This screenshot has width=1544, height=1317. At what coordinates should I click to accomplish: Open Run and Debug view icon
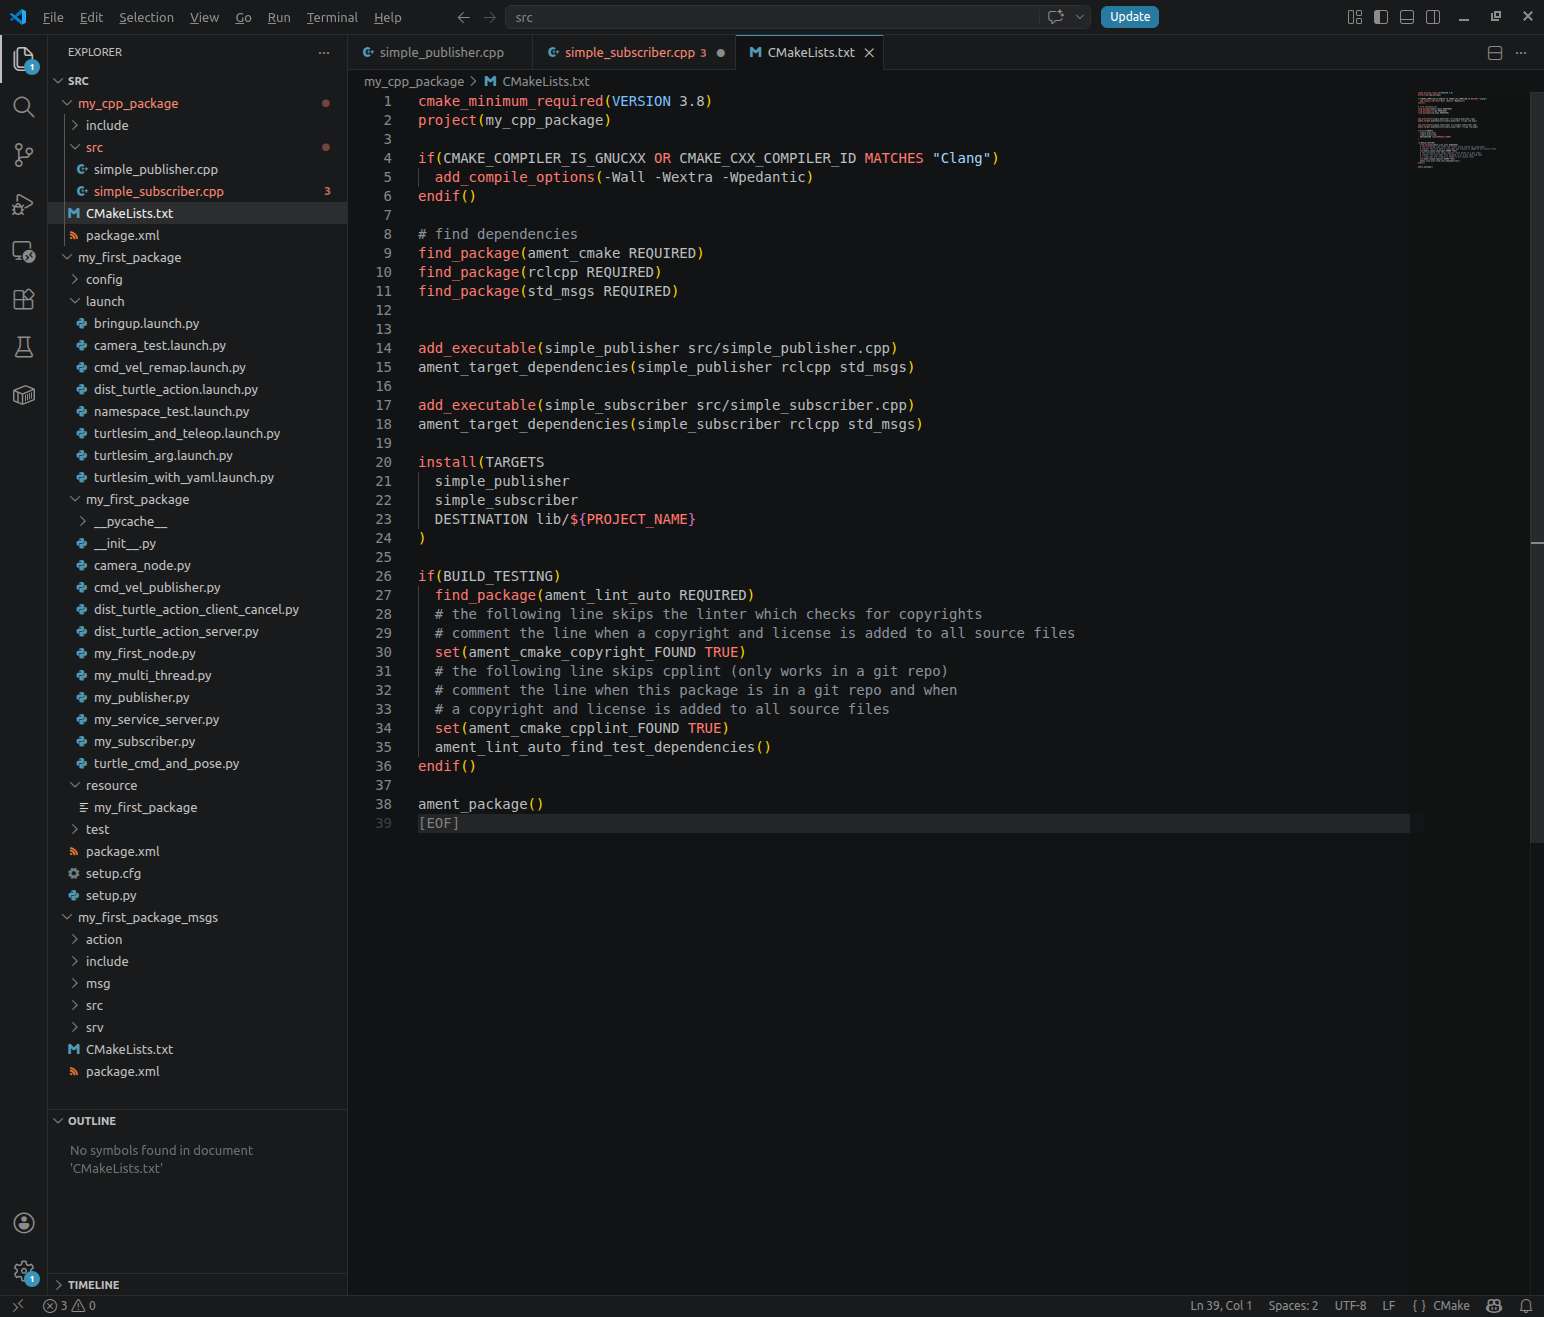point(24,204)
